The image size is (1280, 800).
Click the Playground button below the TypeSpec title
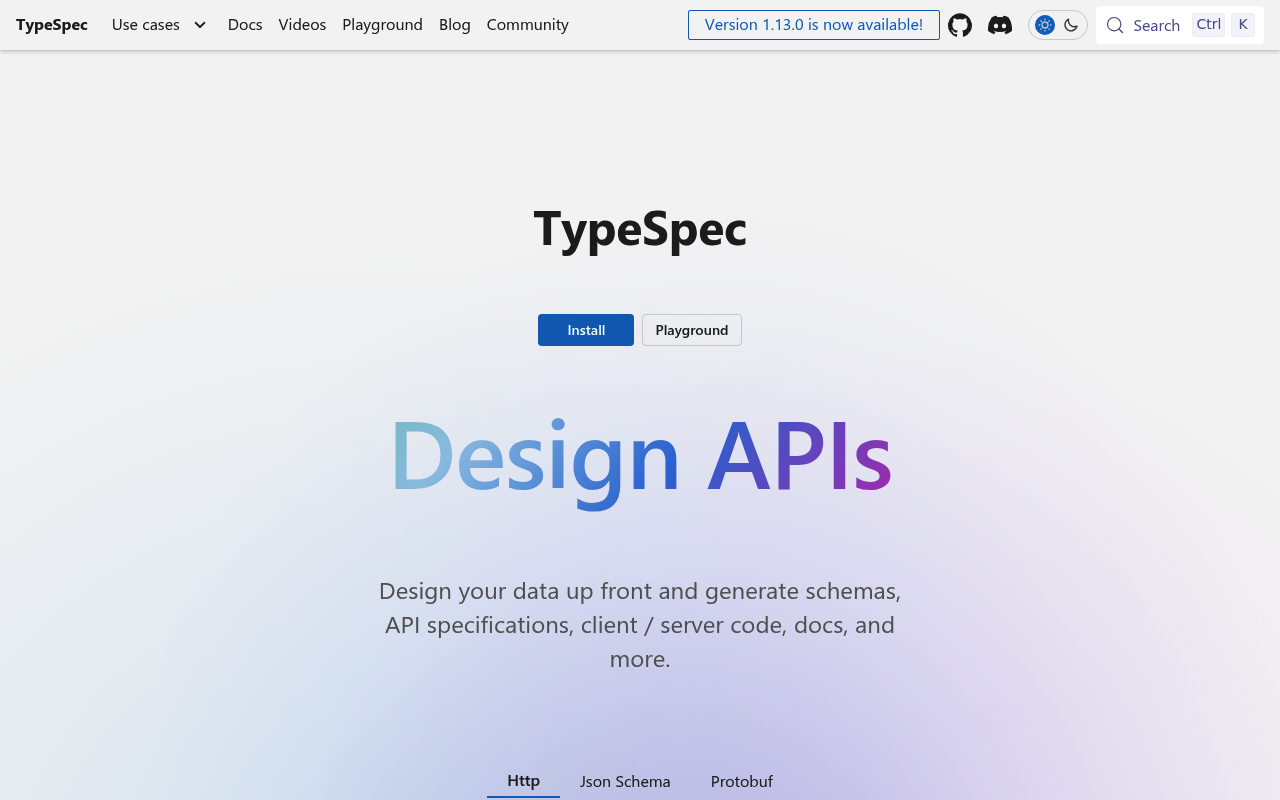point(692,330)
